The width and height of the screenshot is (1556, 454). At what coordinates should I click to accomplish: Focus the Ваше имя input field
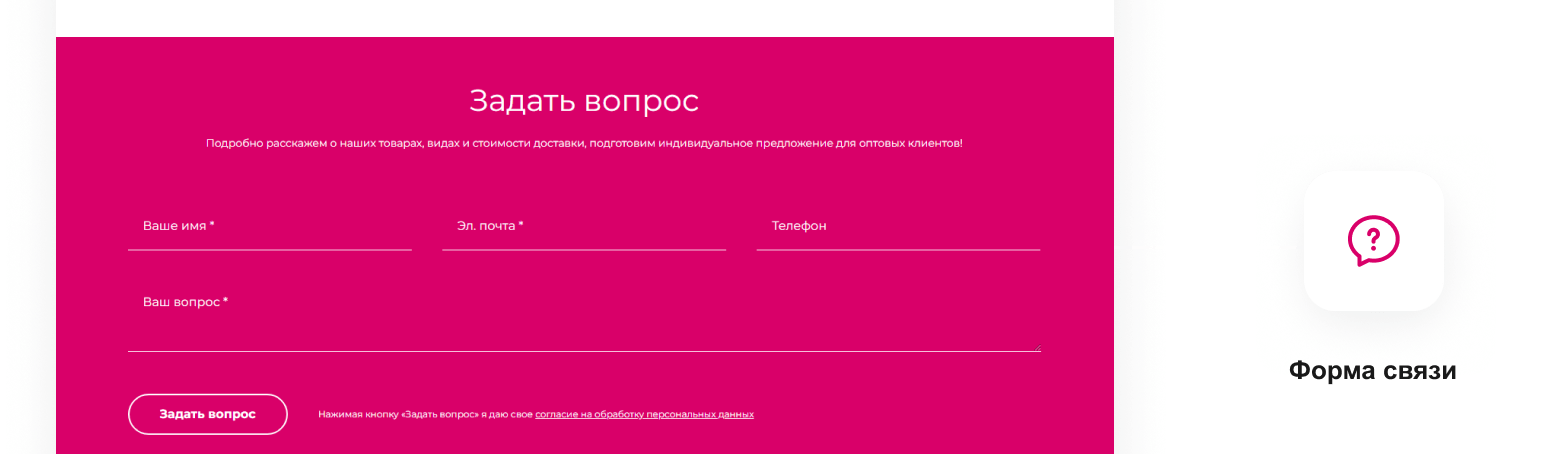coord(269,227)
